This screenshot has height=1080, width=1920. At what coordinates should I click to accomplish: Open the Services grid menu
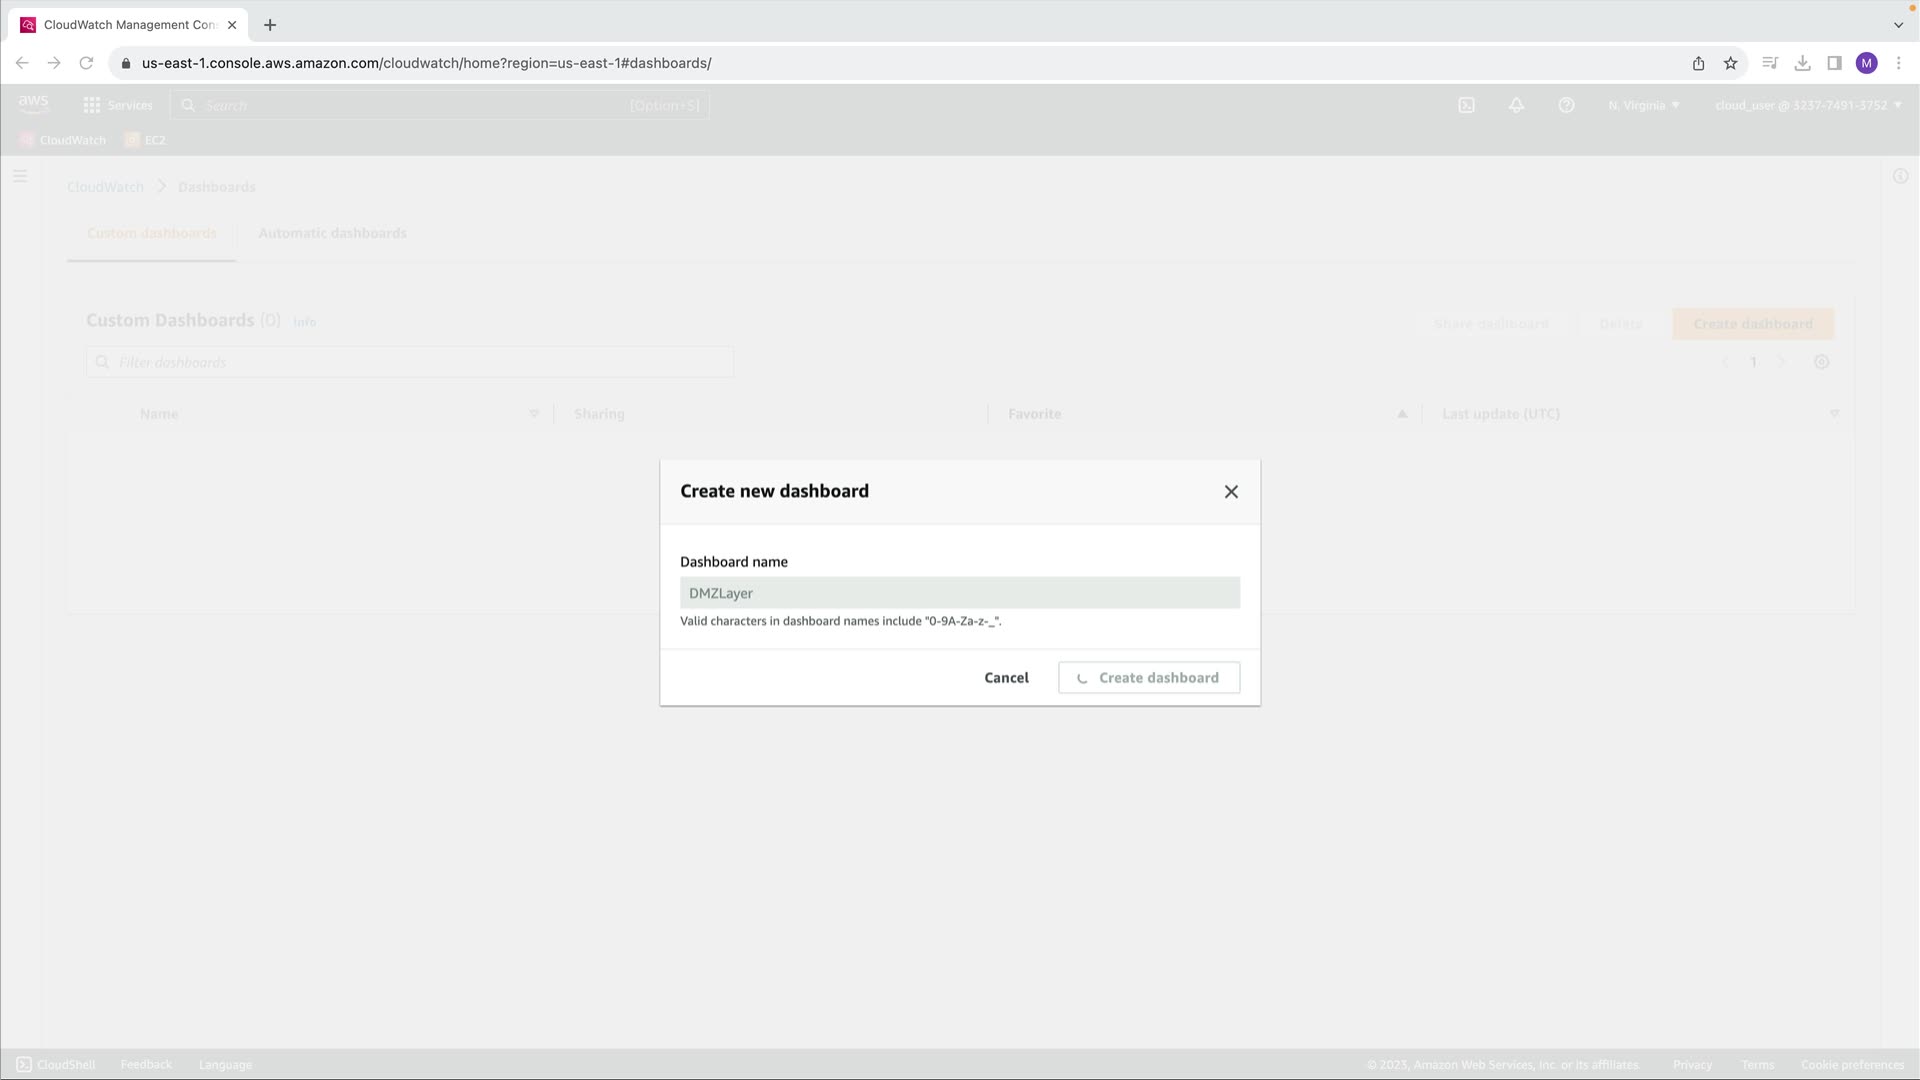coord(118,105)
